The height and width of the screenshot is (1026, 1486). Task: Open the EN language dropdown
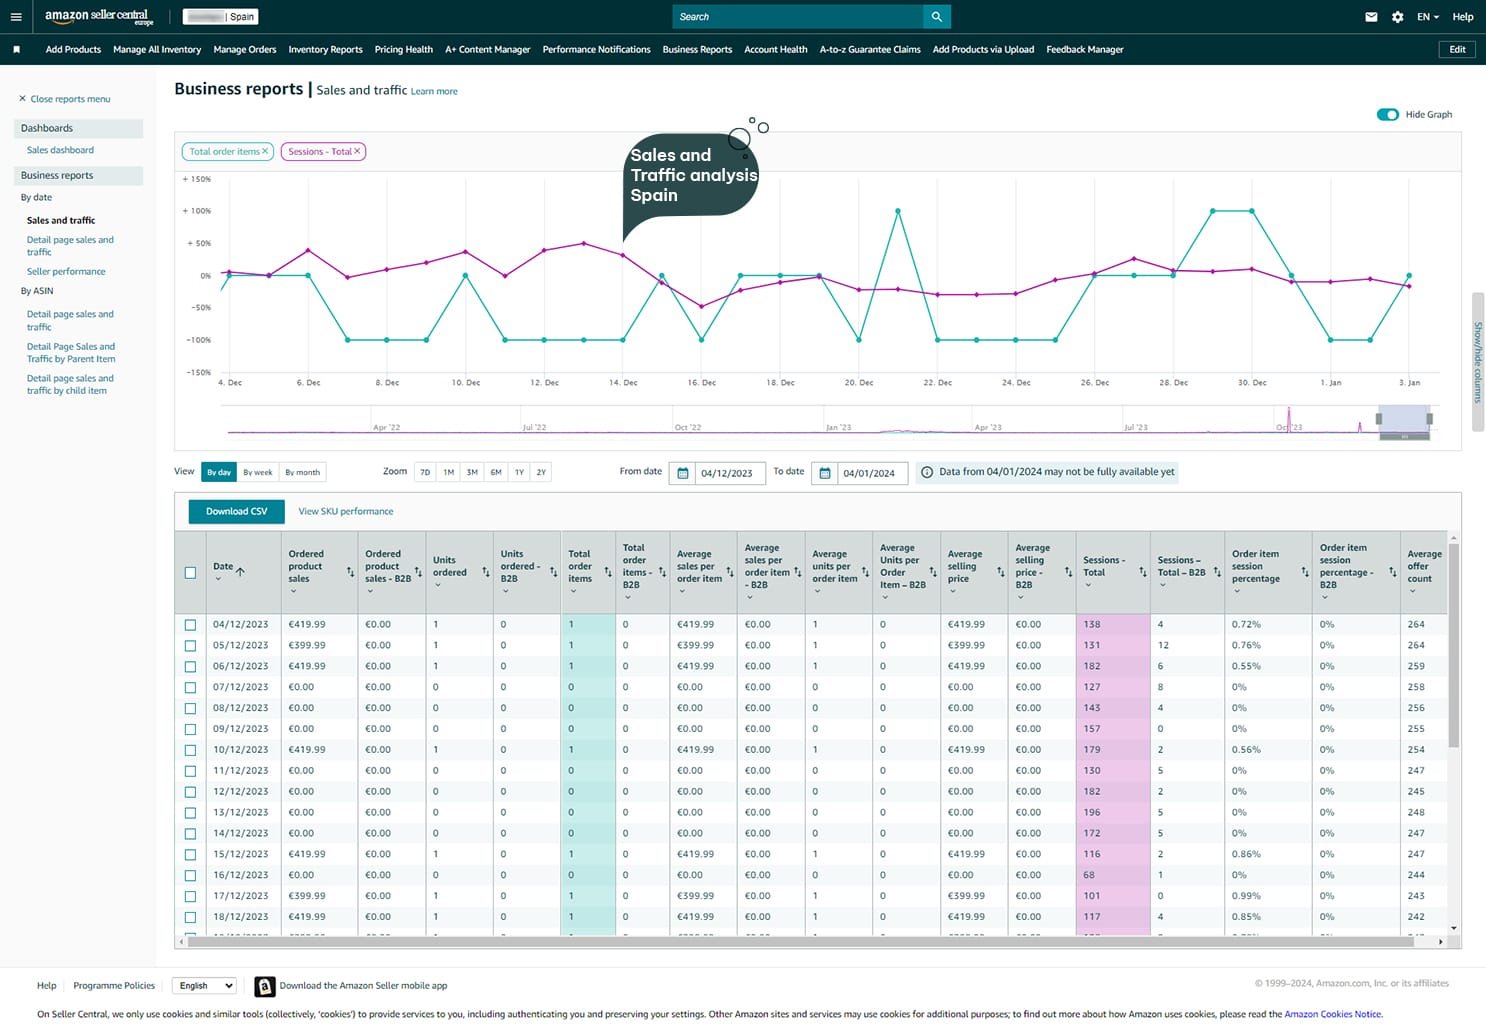tap(1427, 17)
